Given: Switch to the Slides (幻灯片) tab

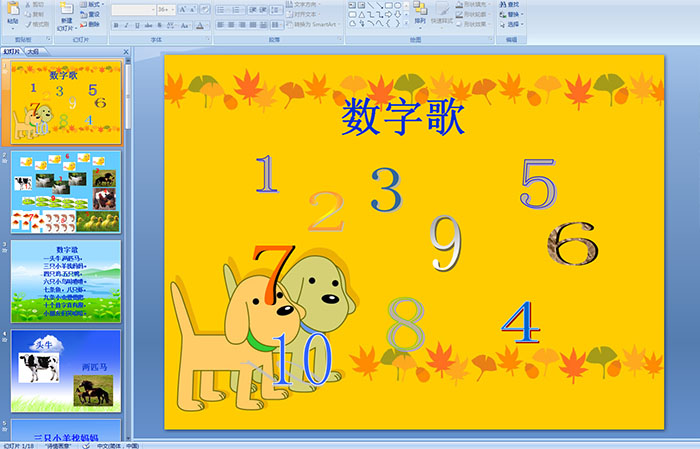Looking at the screenshot, I should pos(11,51).
